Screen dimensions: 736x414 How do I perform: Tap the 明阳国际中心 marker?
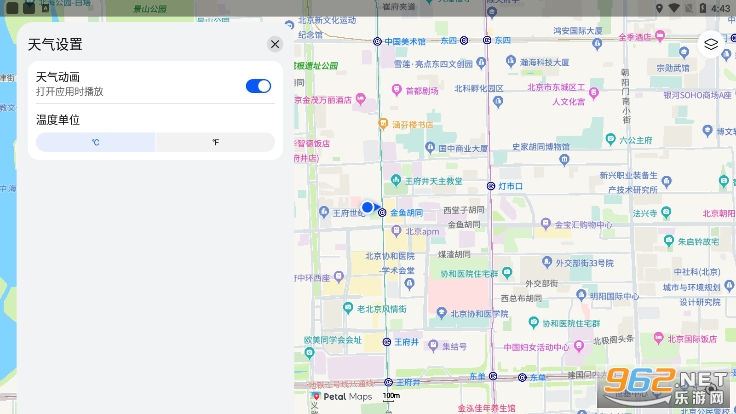[581, 295]
